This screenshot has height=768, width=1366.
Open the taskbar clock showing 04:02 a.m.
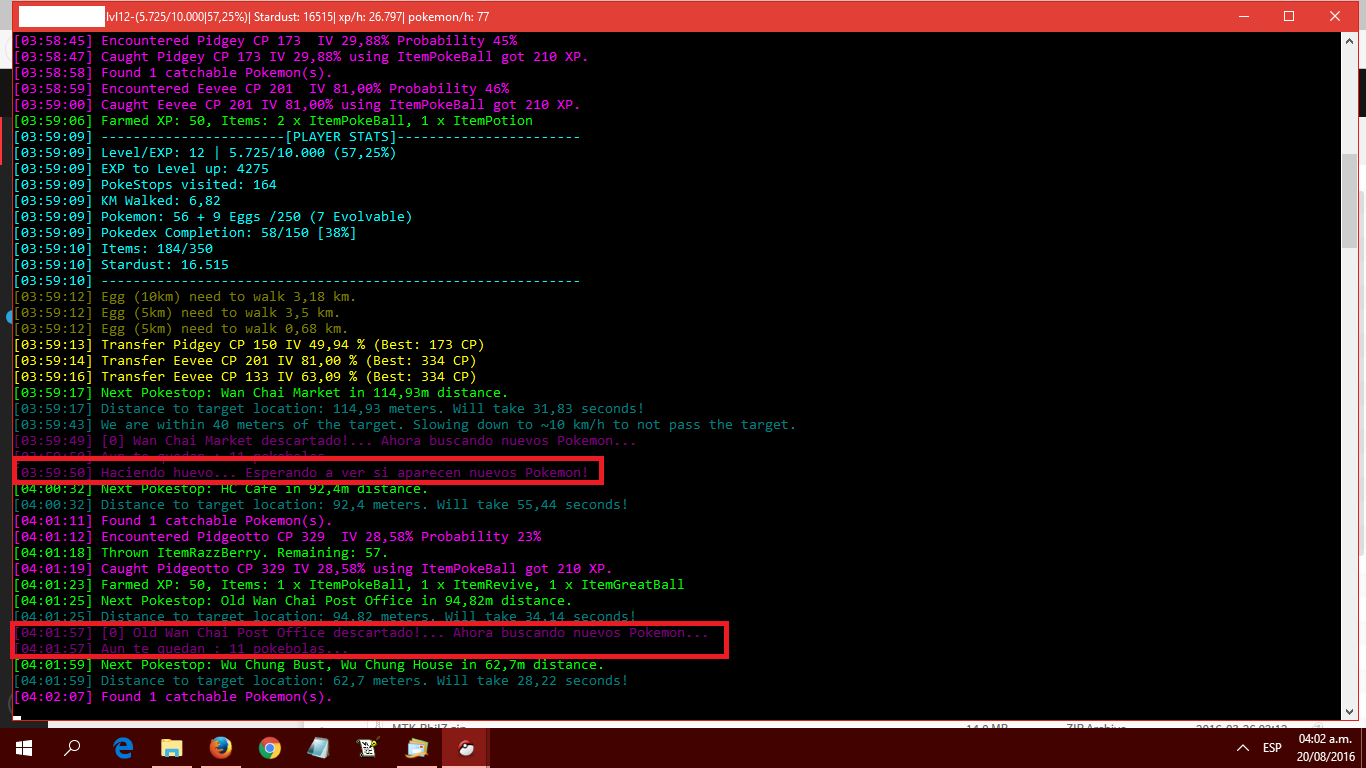(x=1326, y=747)
